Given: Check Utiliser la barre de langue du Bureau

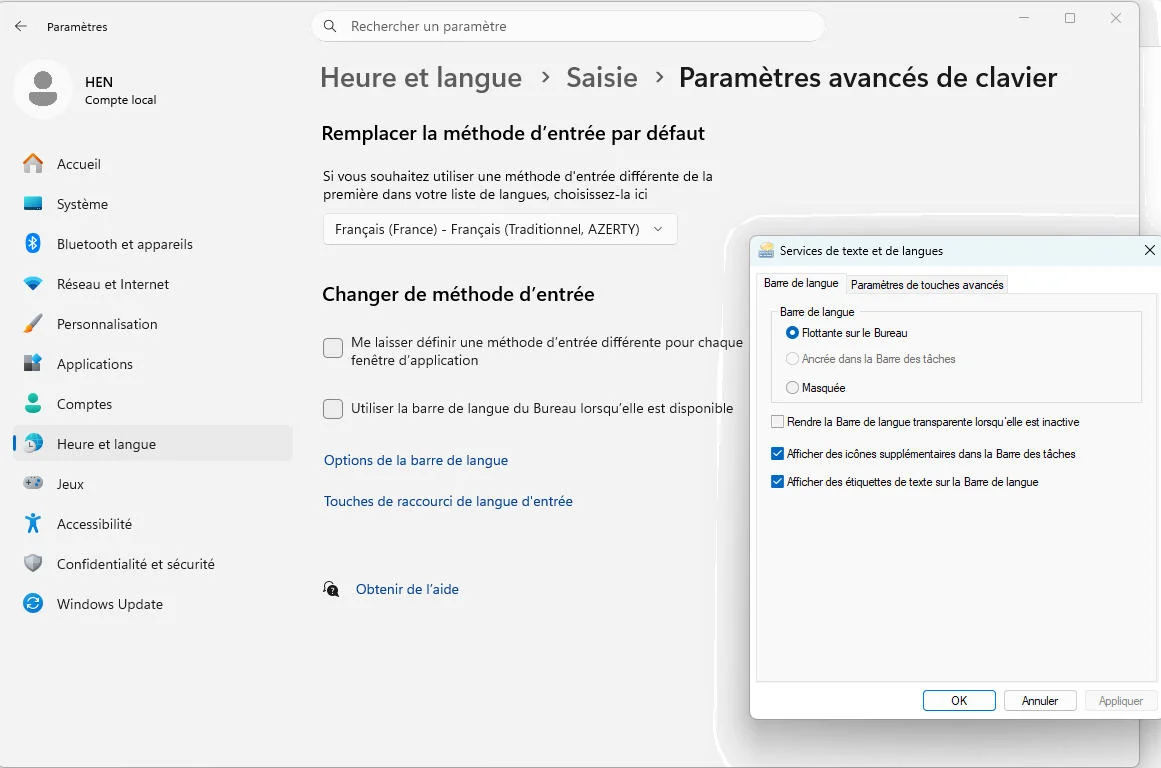Looking at the screenshot, I should 333,409.
